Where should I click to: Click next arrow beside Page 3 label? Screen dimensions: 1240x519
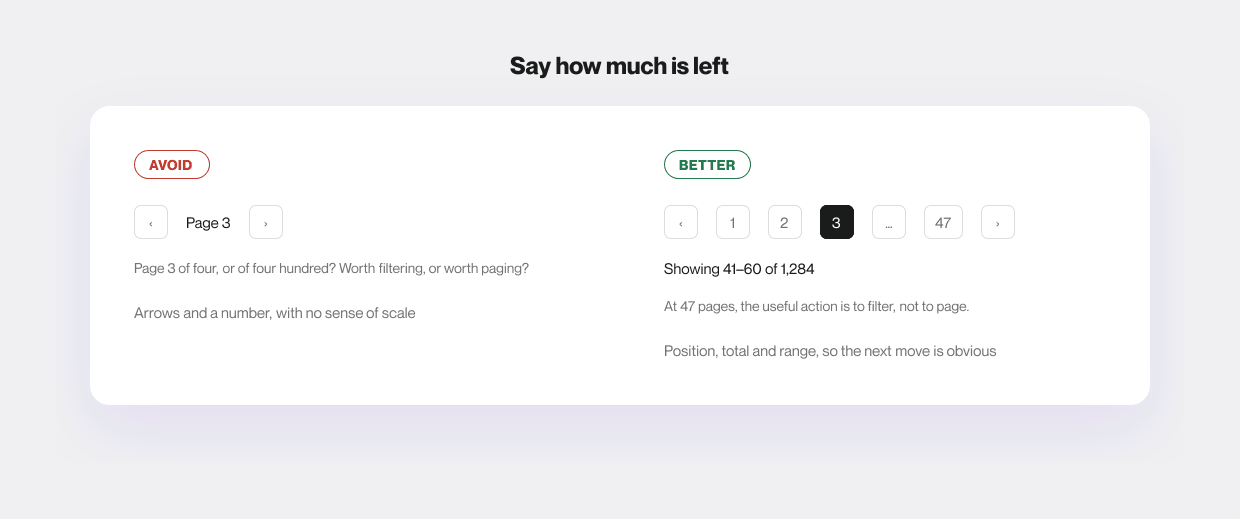pyautogui.click(x=266, y=222)
